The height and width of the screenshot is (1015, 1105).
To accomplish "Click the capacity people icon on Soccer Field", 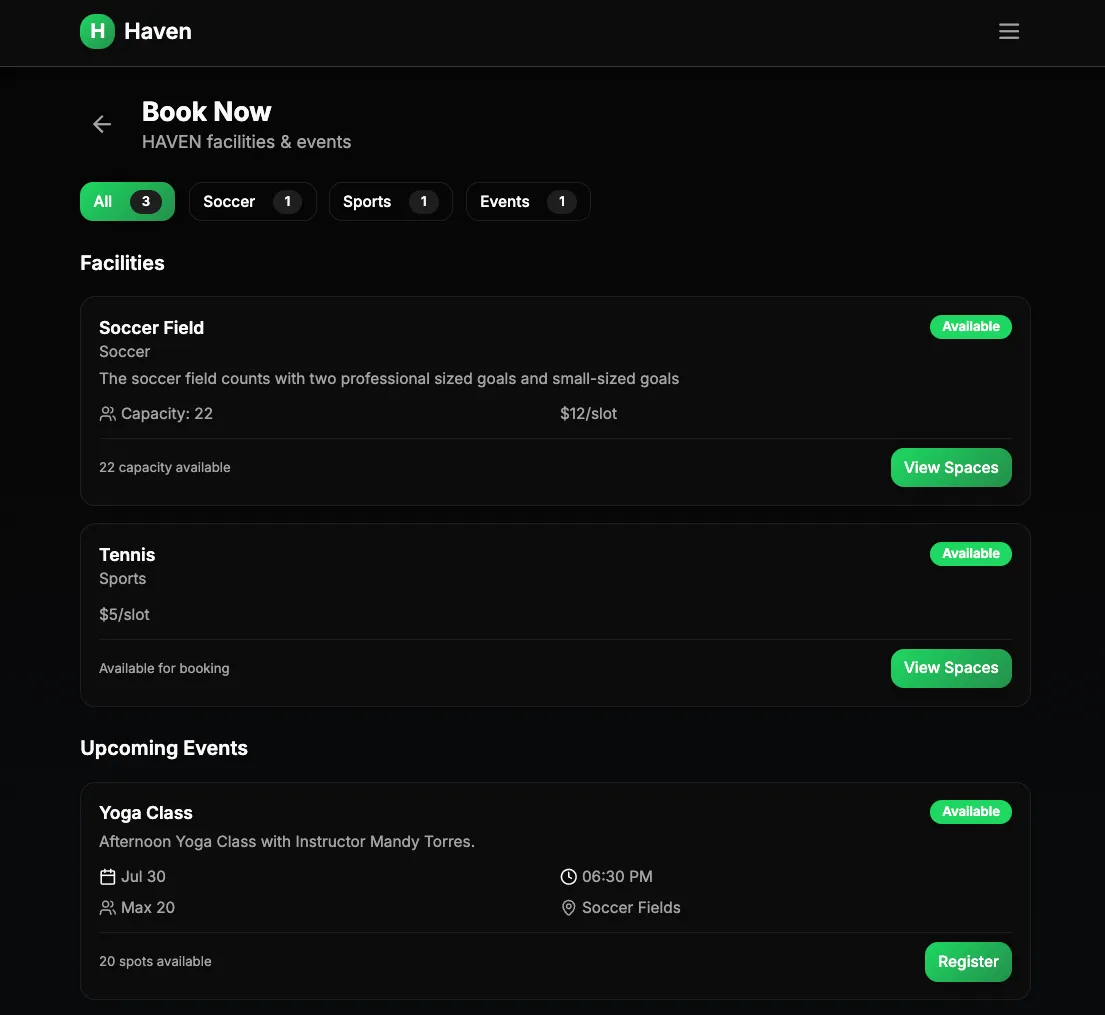I will 107,414.
